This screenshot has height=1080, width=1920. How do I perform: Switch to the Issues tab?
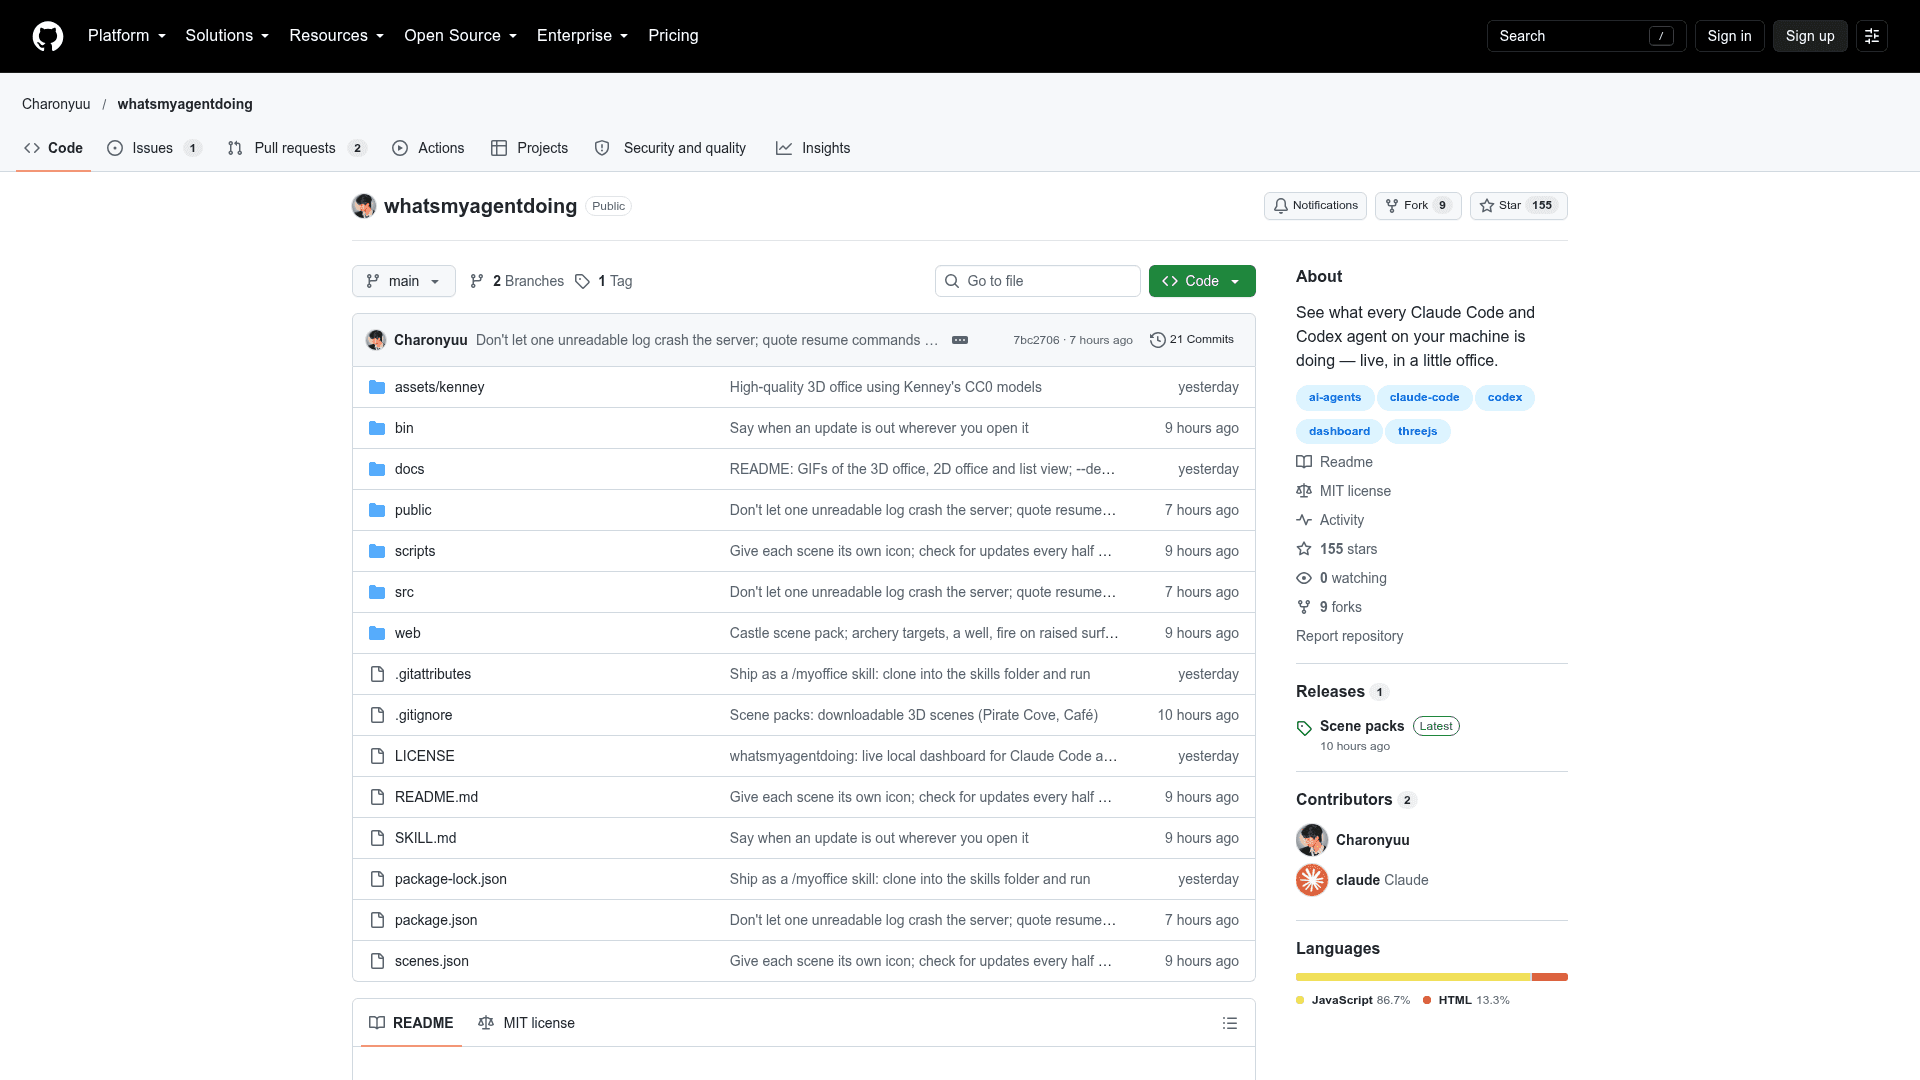(155, 148)
